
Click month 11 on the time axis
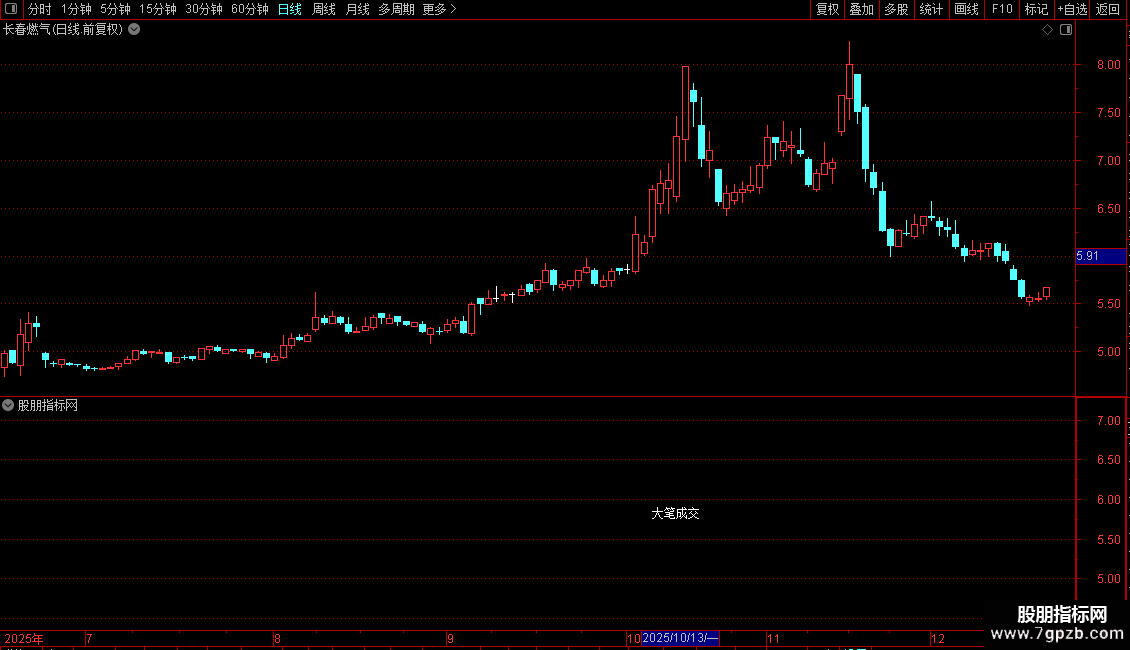tap(773, 638)
